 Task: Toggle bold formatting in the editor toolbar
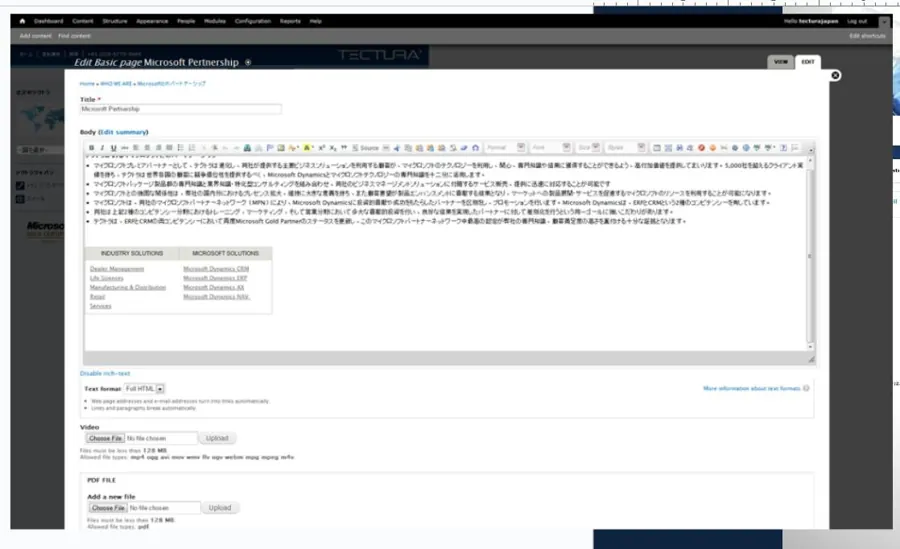[x=91, y=148]
